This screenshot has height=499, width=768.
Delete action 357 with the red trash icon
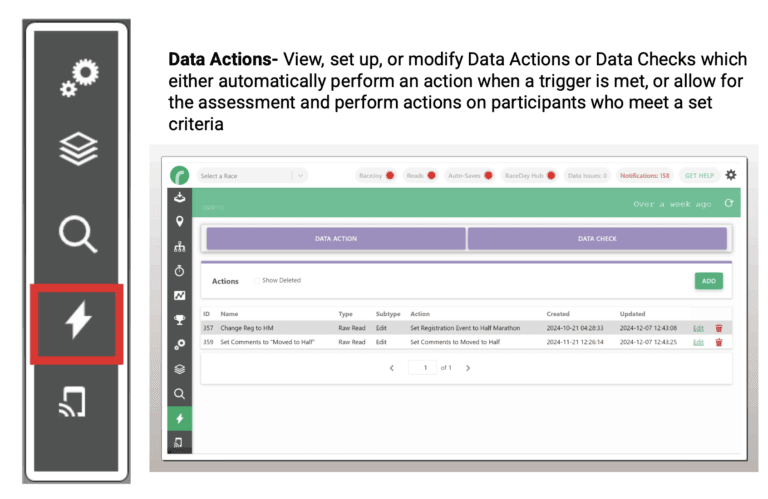(x=718, y=328)
